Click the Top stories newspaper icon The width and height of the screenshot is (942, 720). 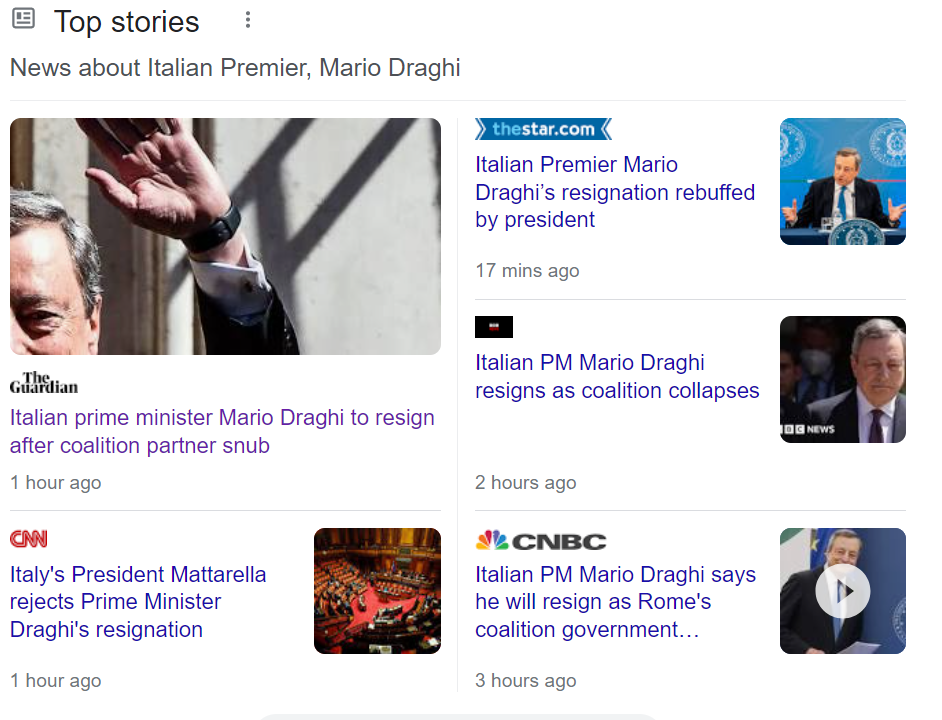23,19
